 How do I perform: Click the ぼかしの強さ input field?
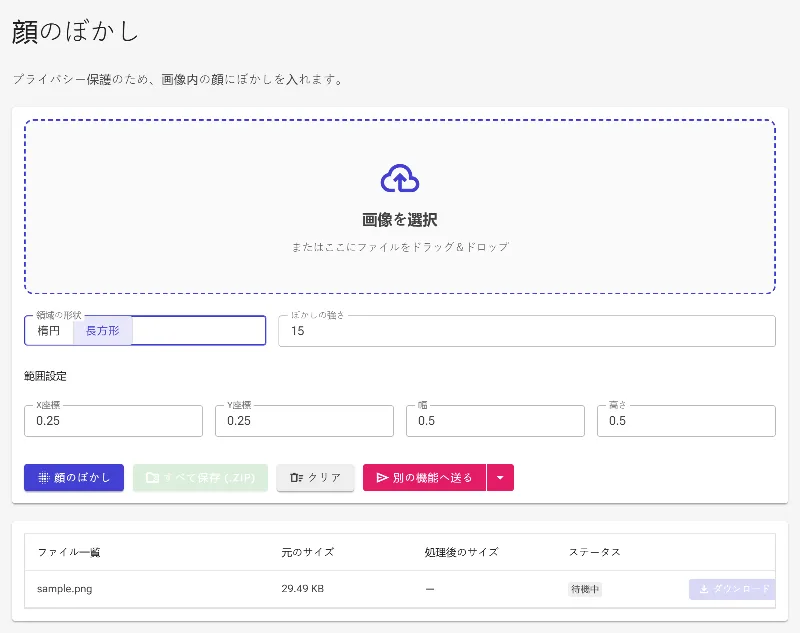click(x=527, y=331)
